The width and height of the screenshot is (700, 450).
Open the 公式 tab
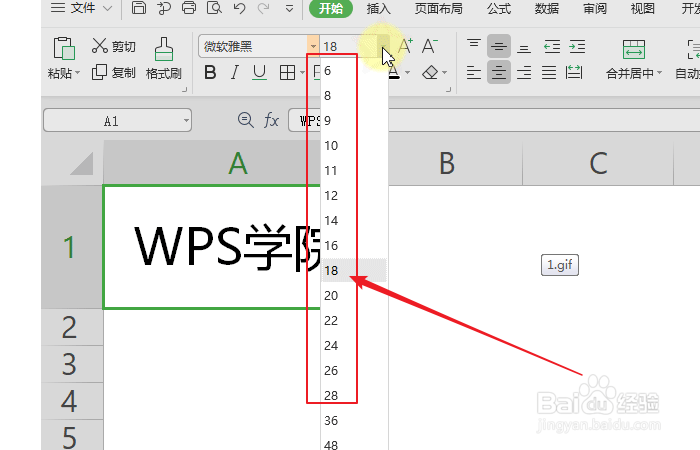(x=499, y=8)
